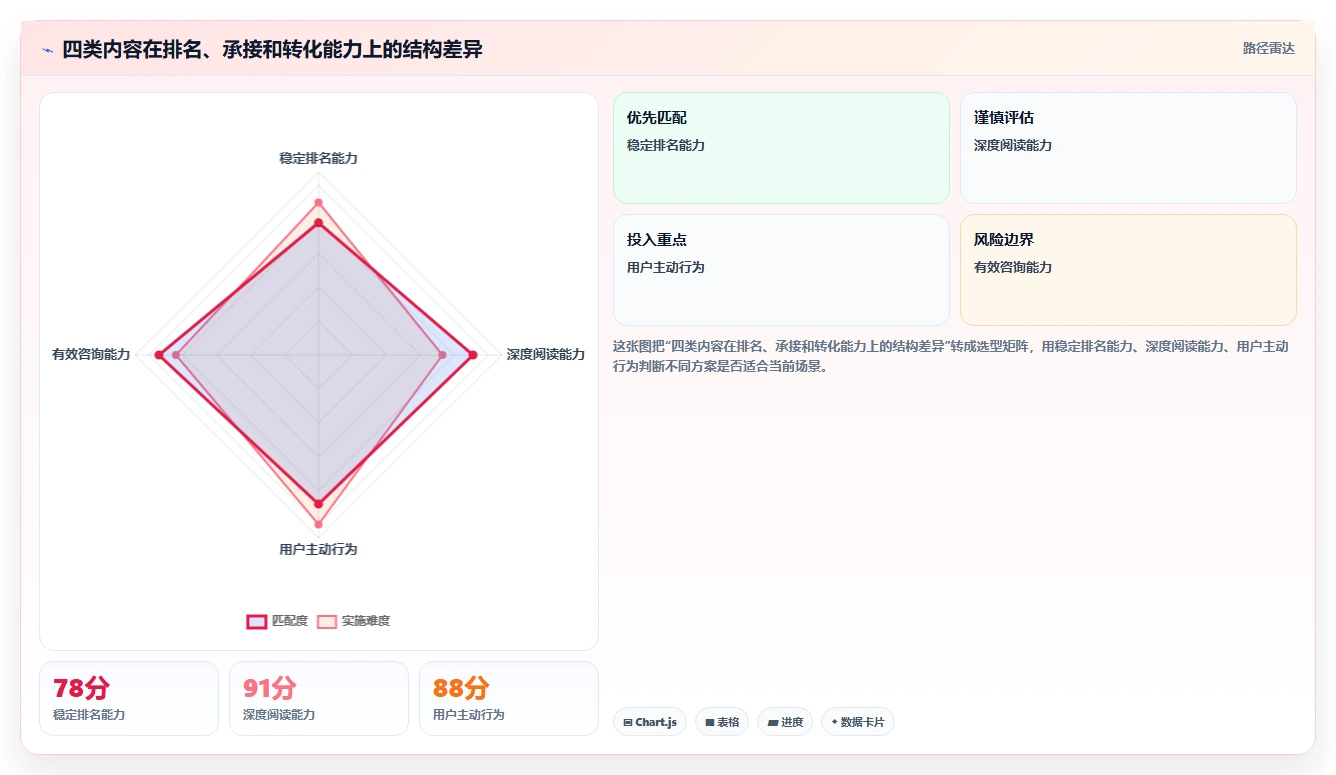Click the pink 实施难度 point on 用户主动行为 axis
The image size is (1336, 775).
(x=318, y=524)
